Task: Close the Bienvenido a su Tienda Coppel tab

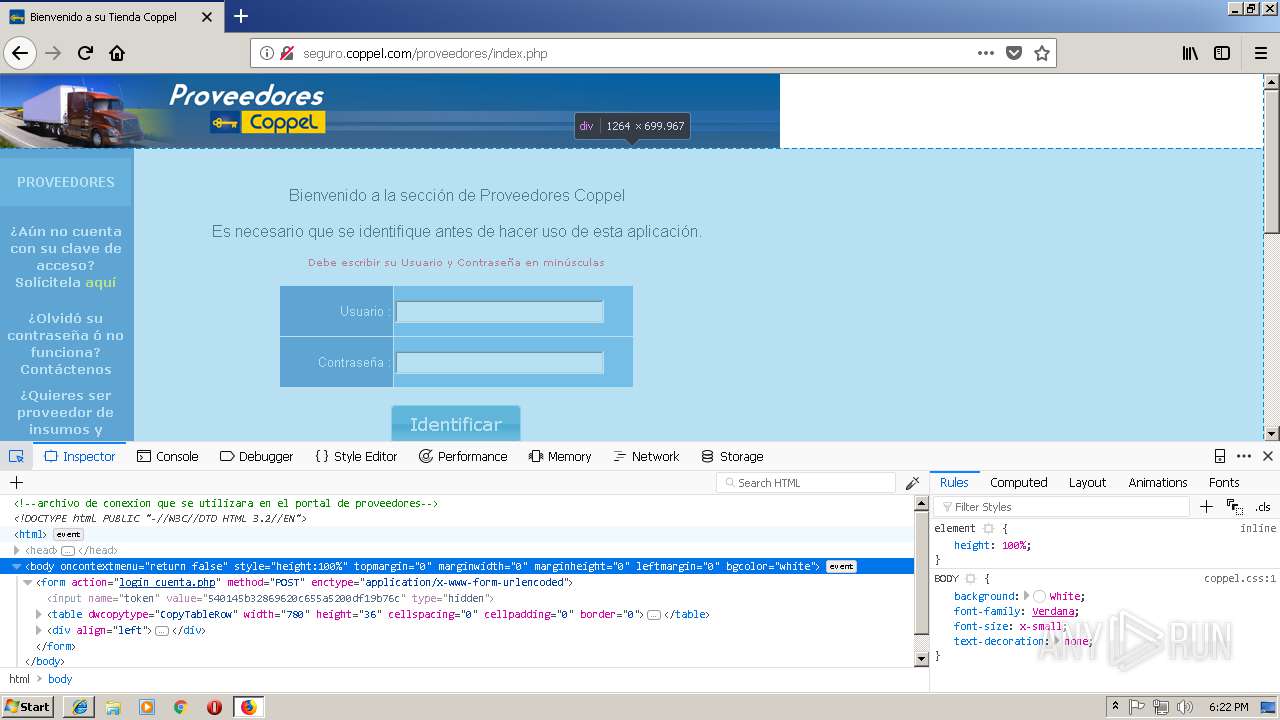Action: point(207,17)
